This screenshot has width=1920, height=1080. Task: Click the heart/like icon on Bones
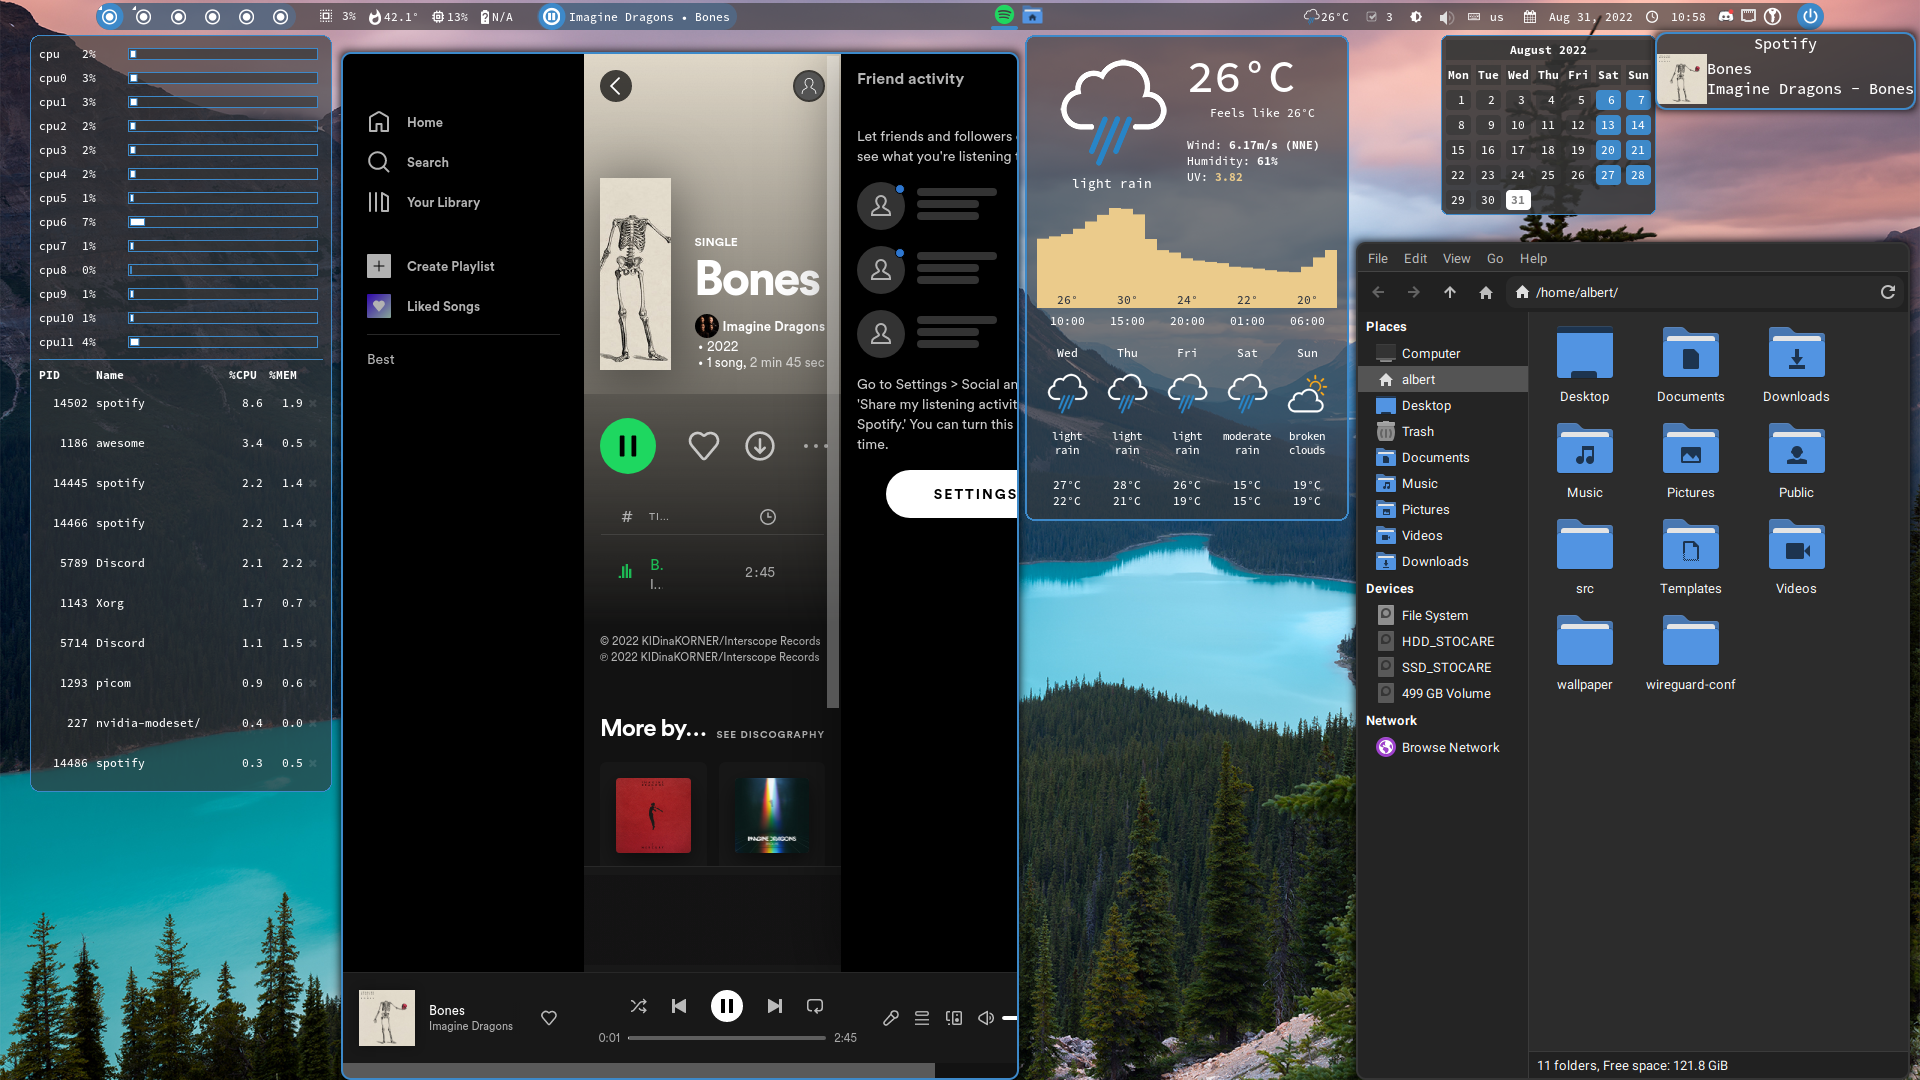pos(704,446)
